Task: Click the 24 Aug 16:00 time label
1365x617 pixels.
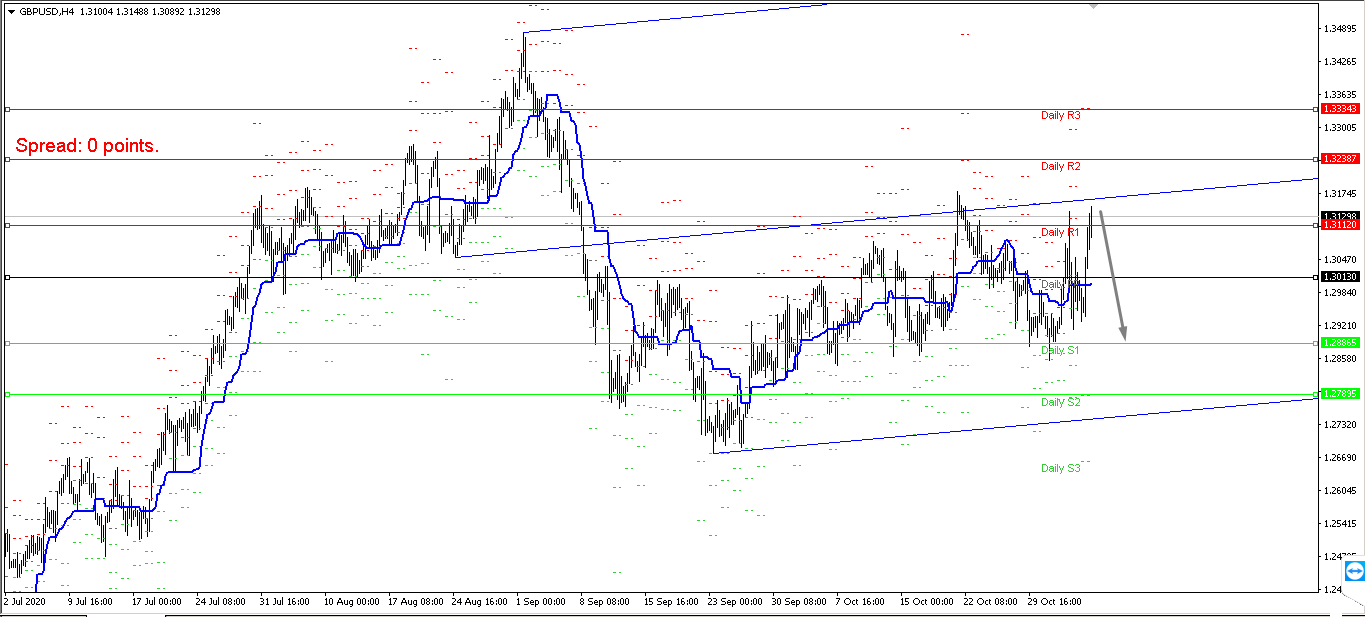Action: coord(480,603)
